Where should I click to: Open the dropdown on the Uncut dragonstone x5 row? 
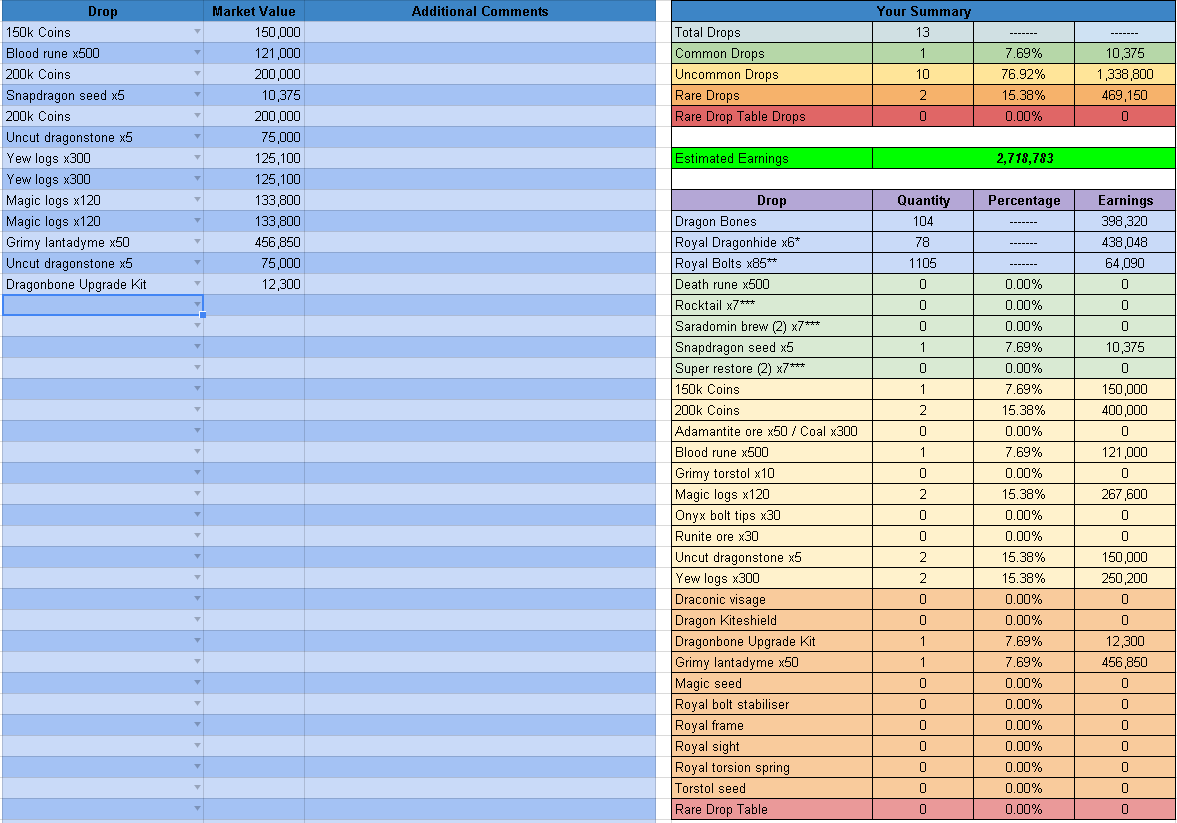pyautogui.click(x=197, y=137)
